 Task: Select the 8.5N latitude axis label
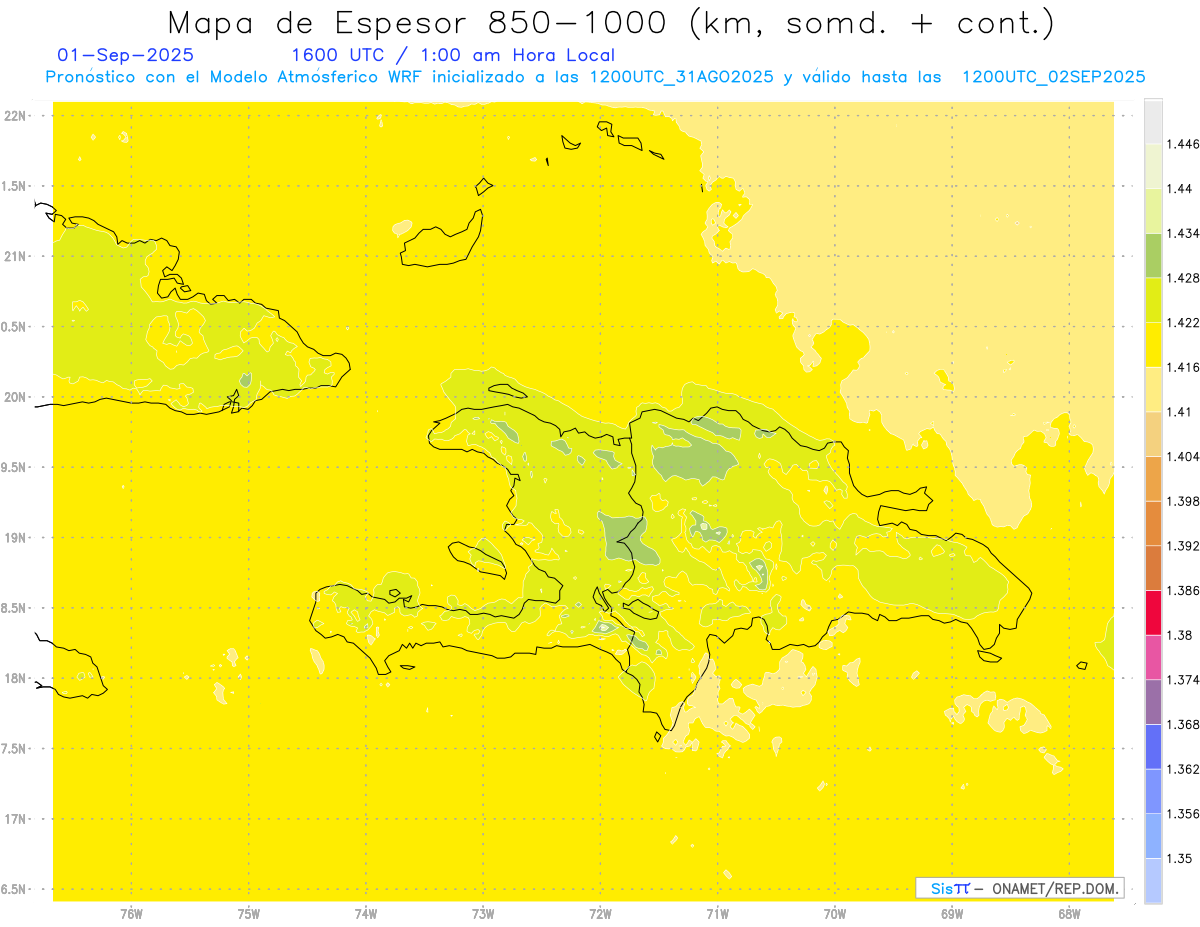point(15,608)
